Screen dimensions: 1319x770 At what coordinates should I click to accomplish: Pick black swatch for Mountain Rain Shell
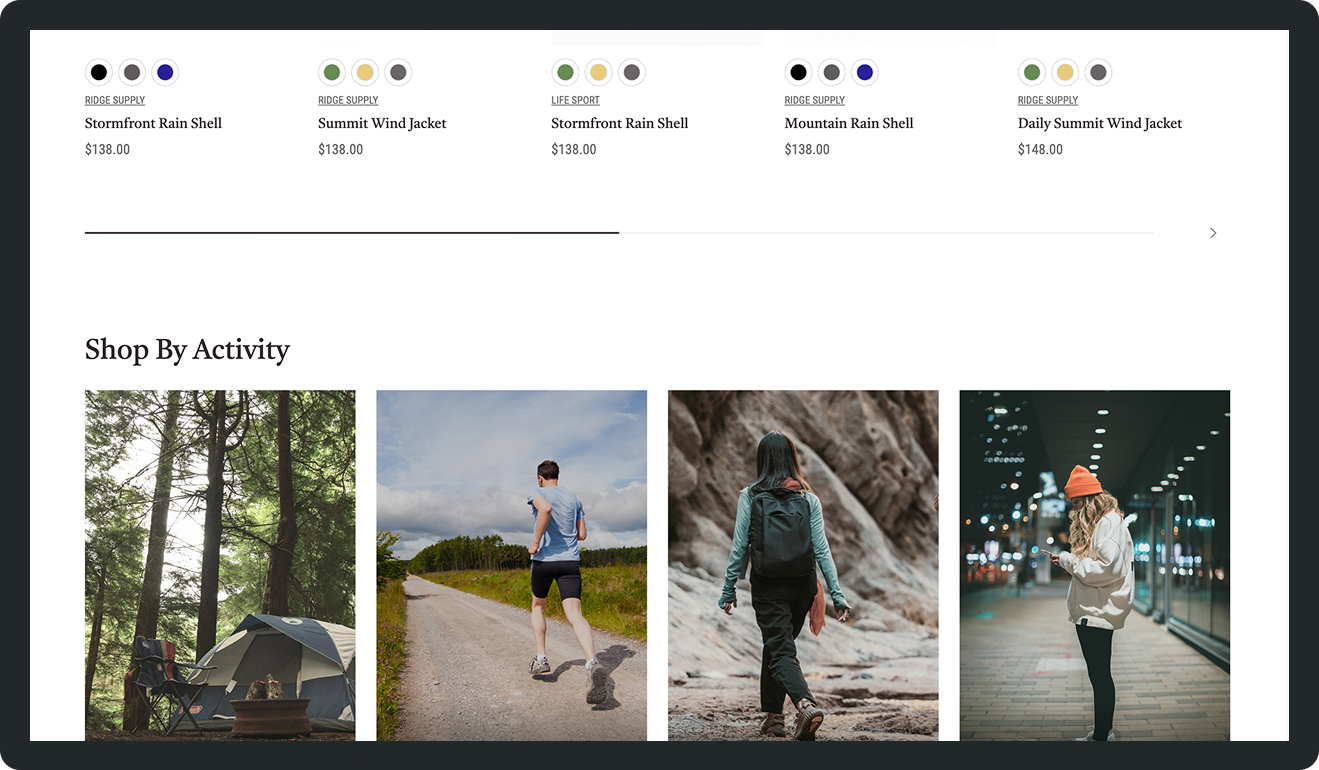tap(798, 73)
